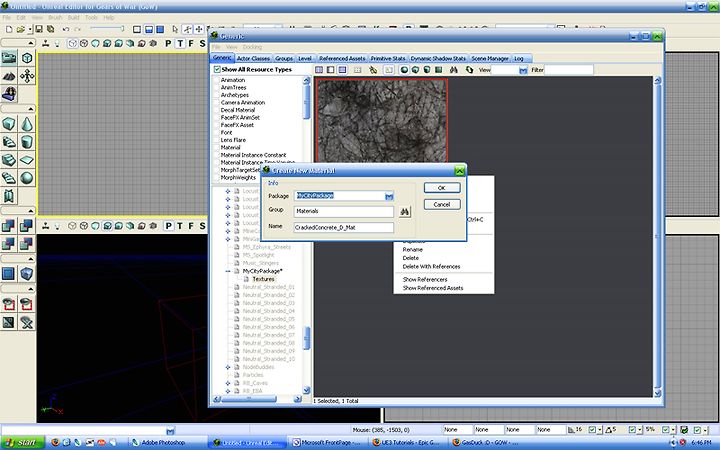
Task: Switch to the Actor Classes tab
Action: click(253, 58)
